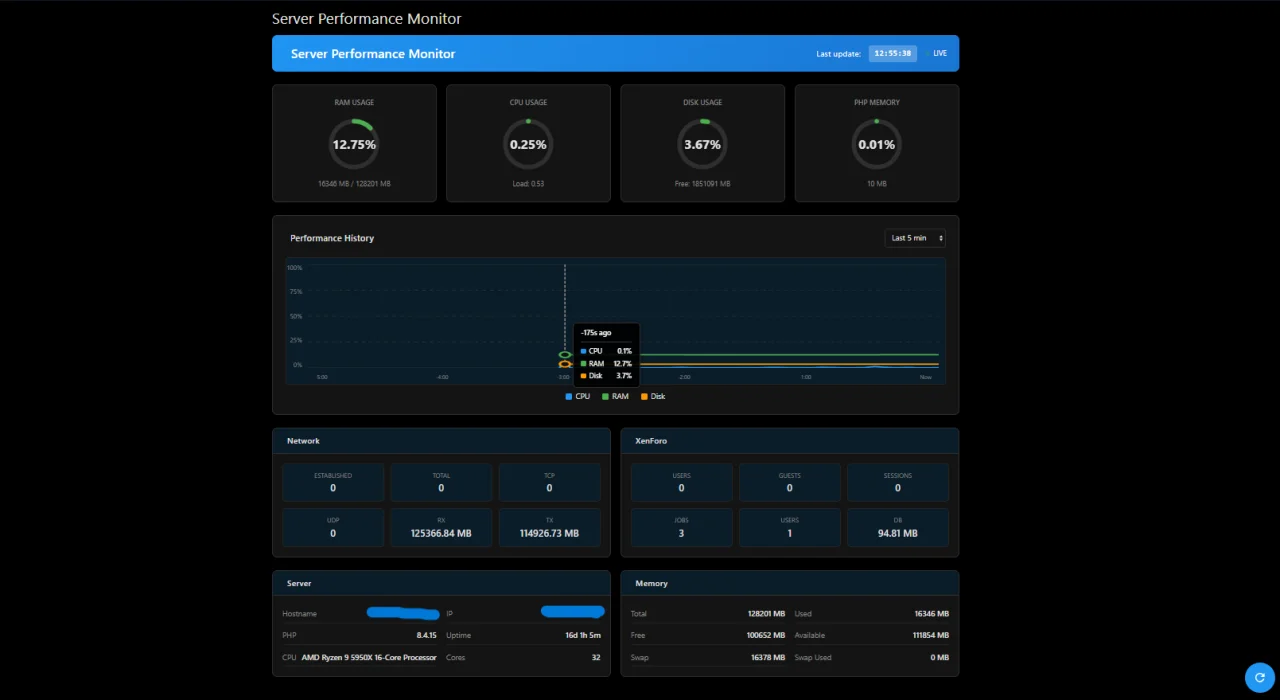The height and width of the screenshot is (700, 1280).
Task: Select the Swap value 16378 MB
Action: pyautogui.click(x=768, y=658)
